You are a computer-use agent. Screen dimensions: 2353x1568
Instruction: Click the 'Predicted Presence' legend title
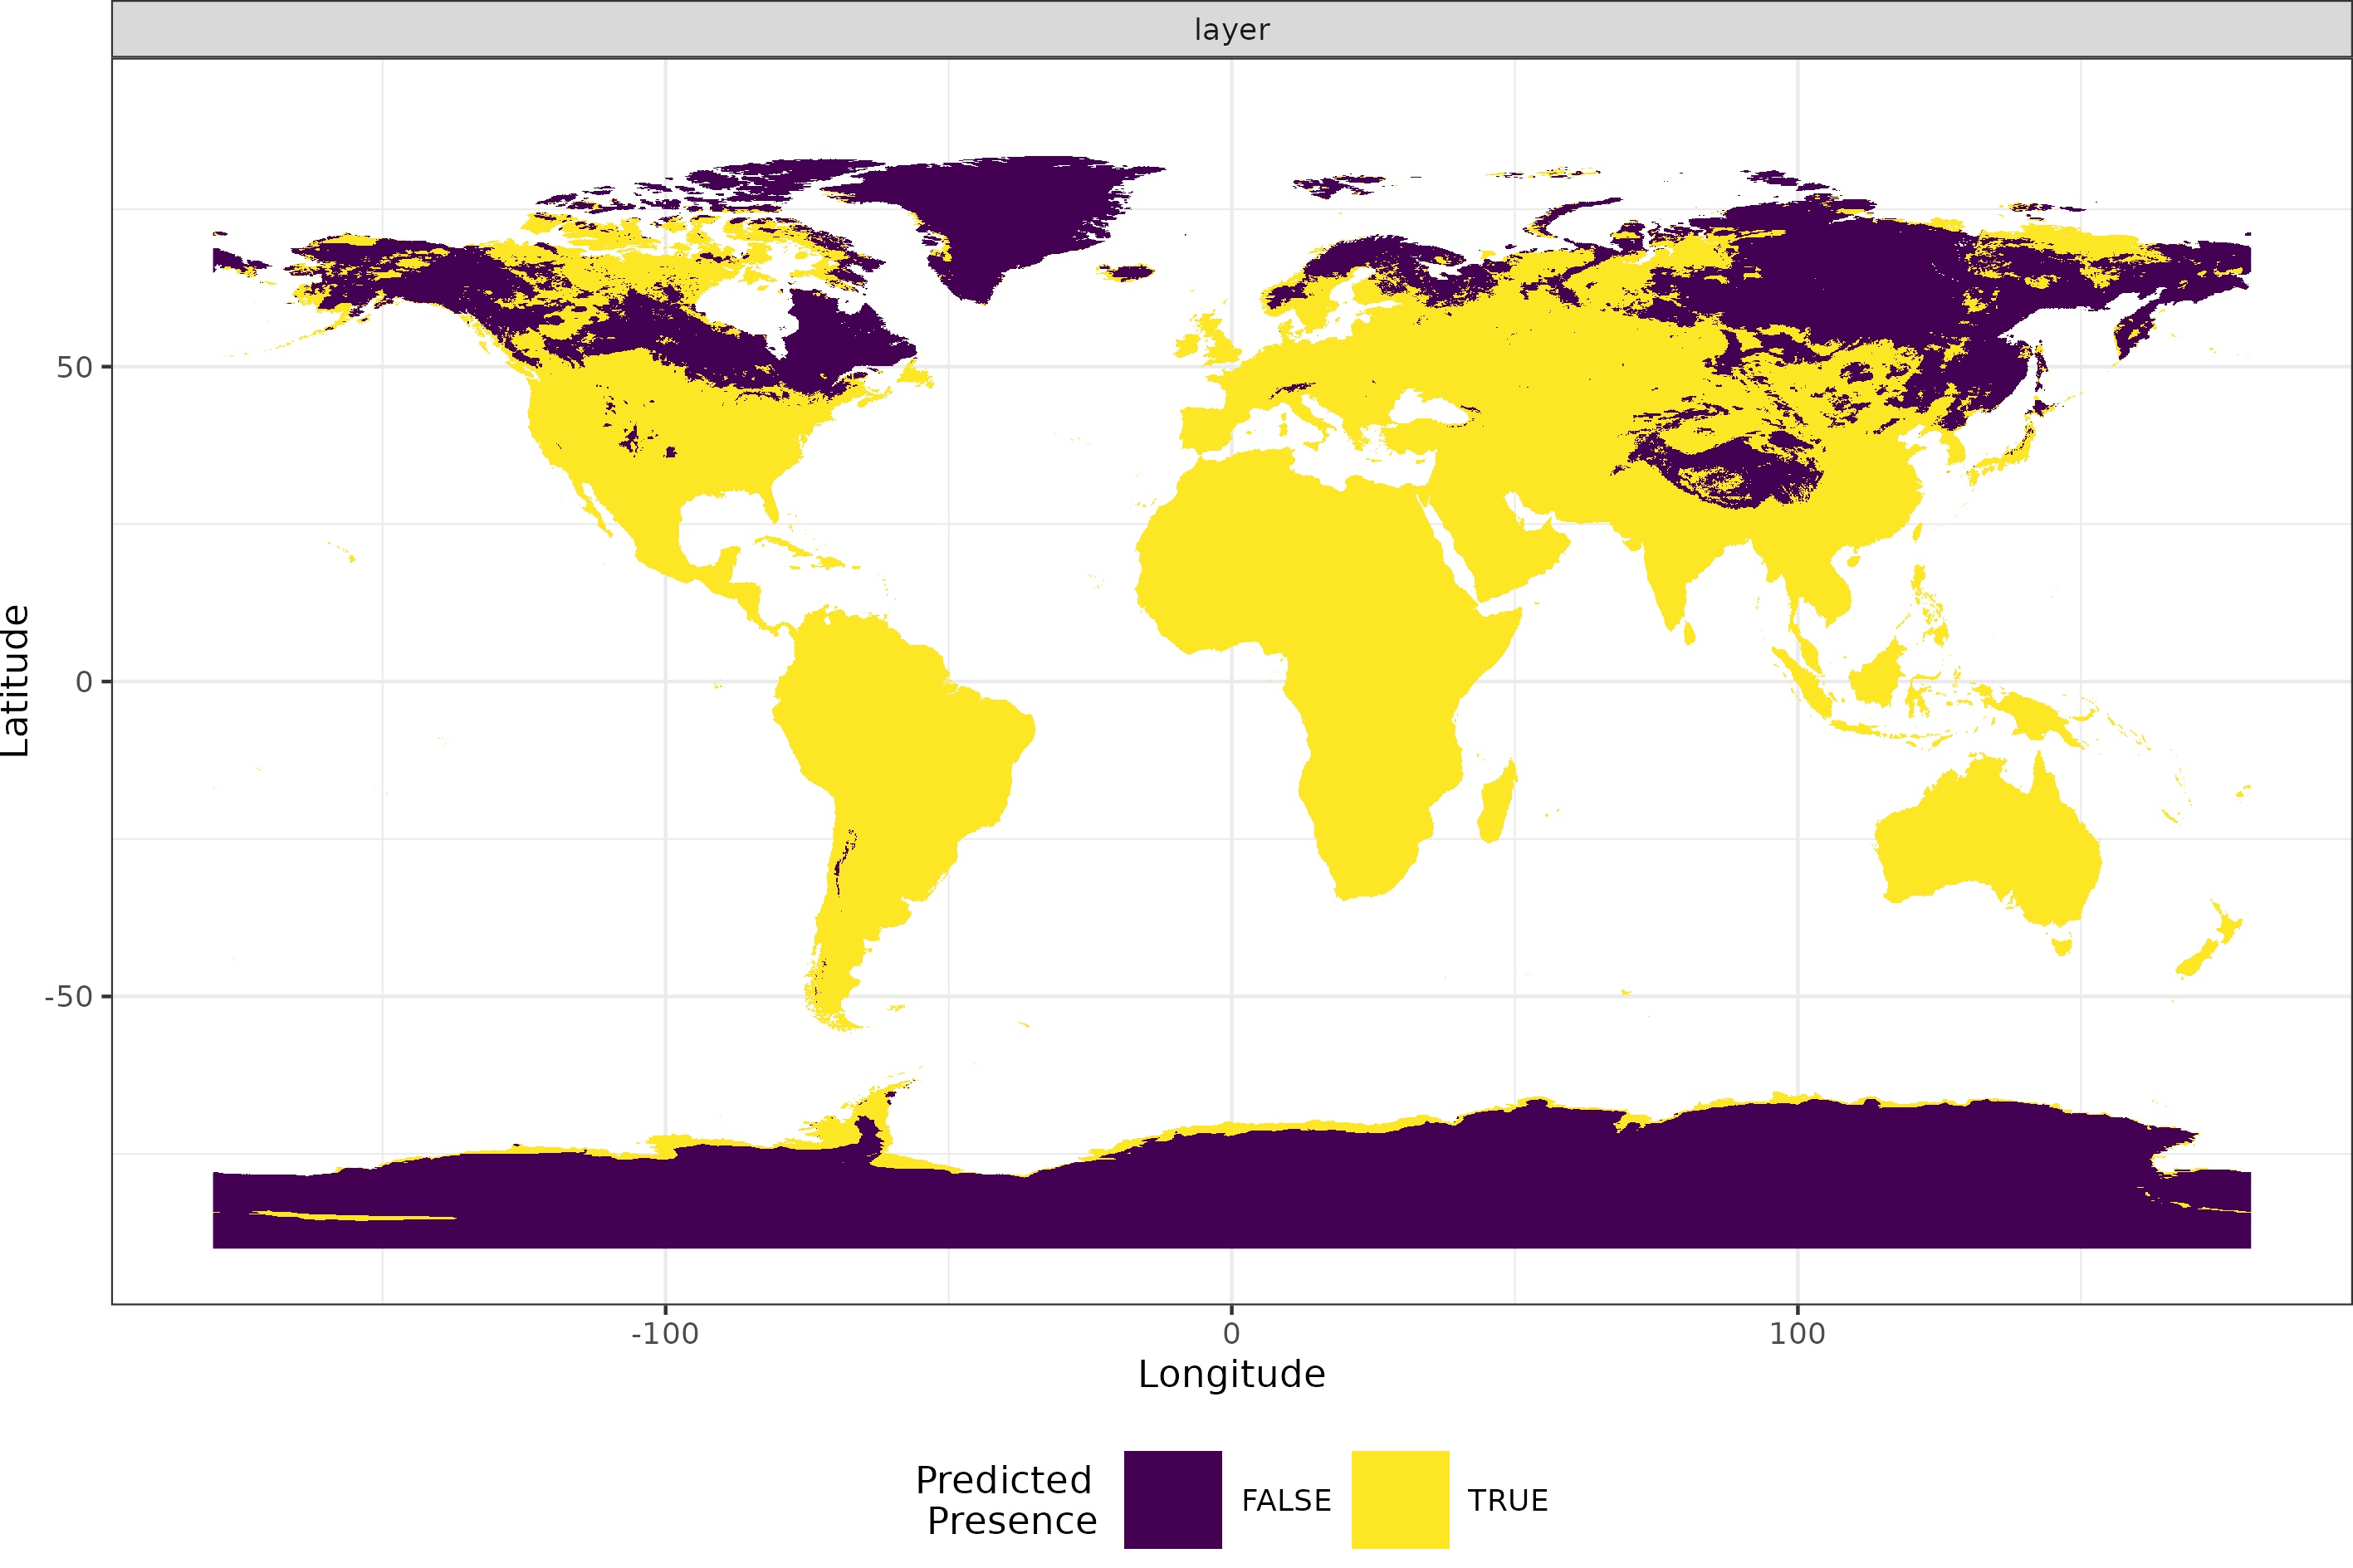pos(1006,1500)
